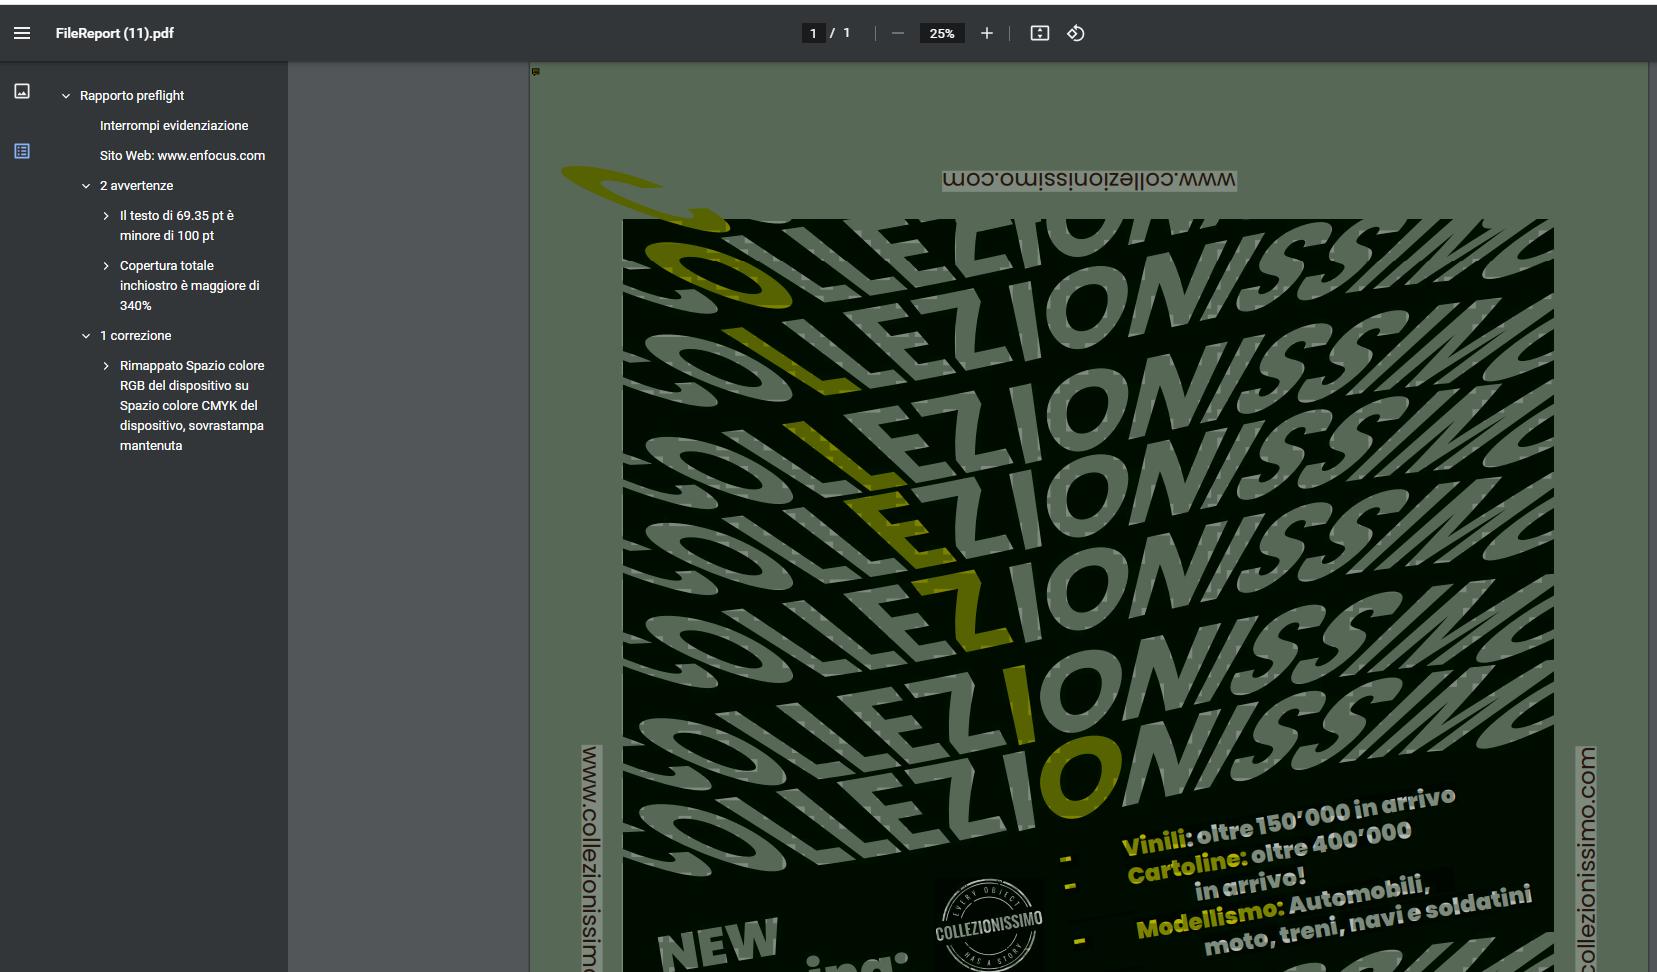The width and height of the screenshot is (1657, 972).
Task: Jump to 'Il testo di 69.35 pt è minore di 100 pt'
Action: coord(177,226)
